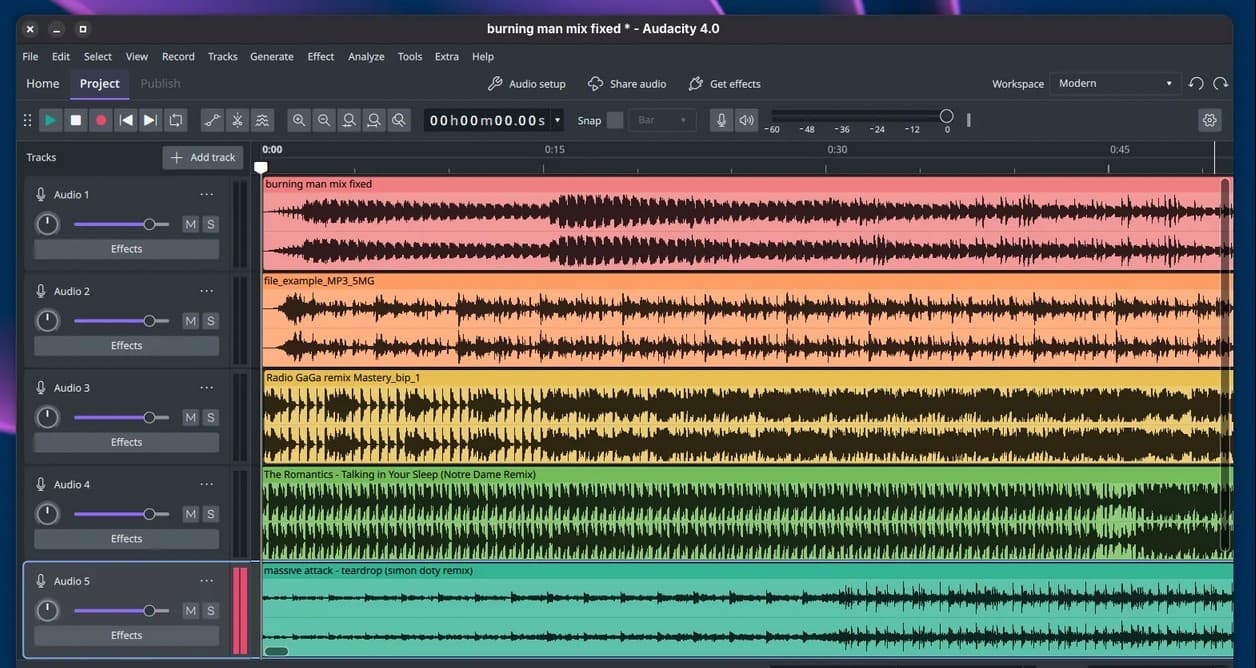Expand the time format dropdown arrow
This screenshot has height=668, width=1256.
tap(558, 120)
